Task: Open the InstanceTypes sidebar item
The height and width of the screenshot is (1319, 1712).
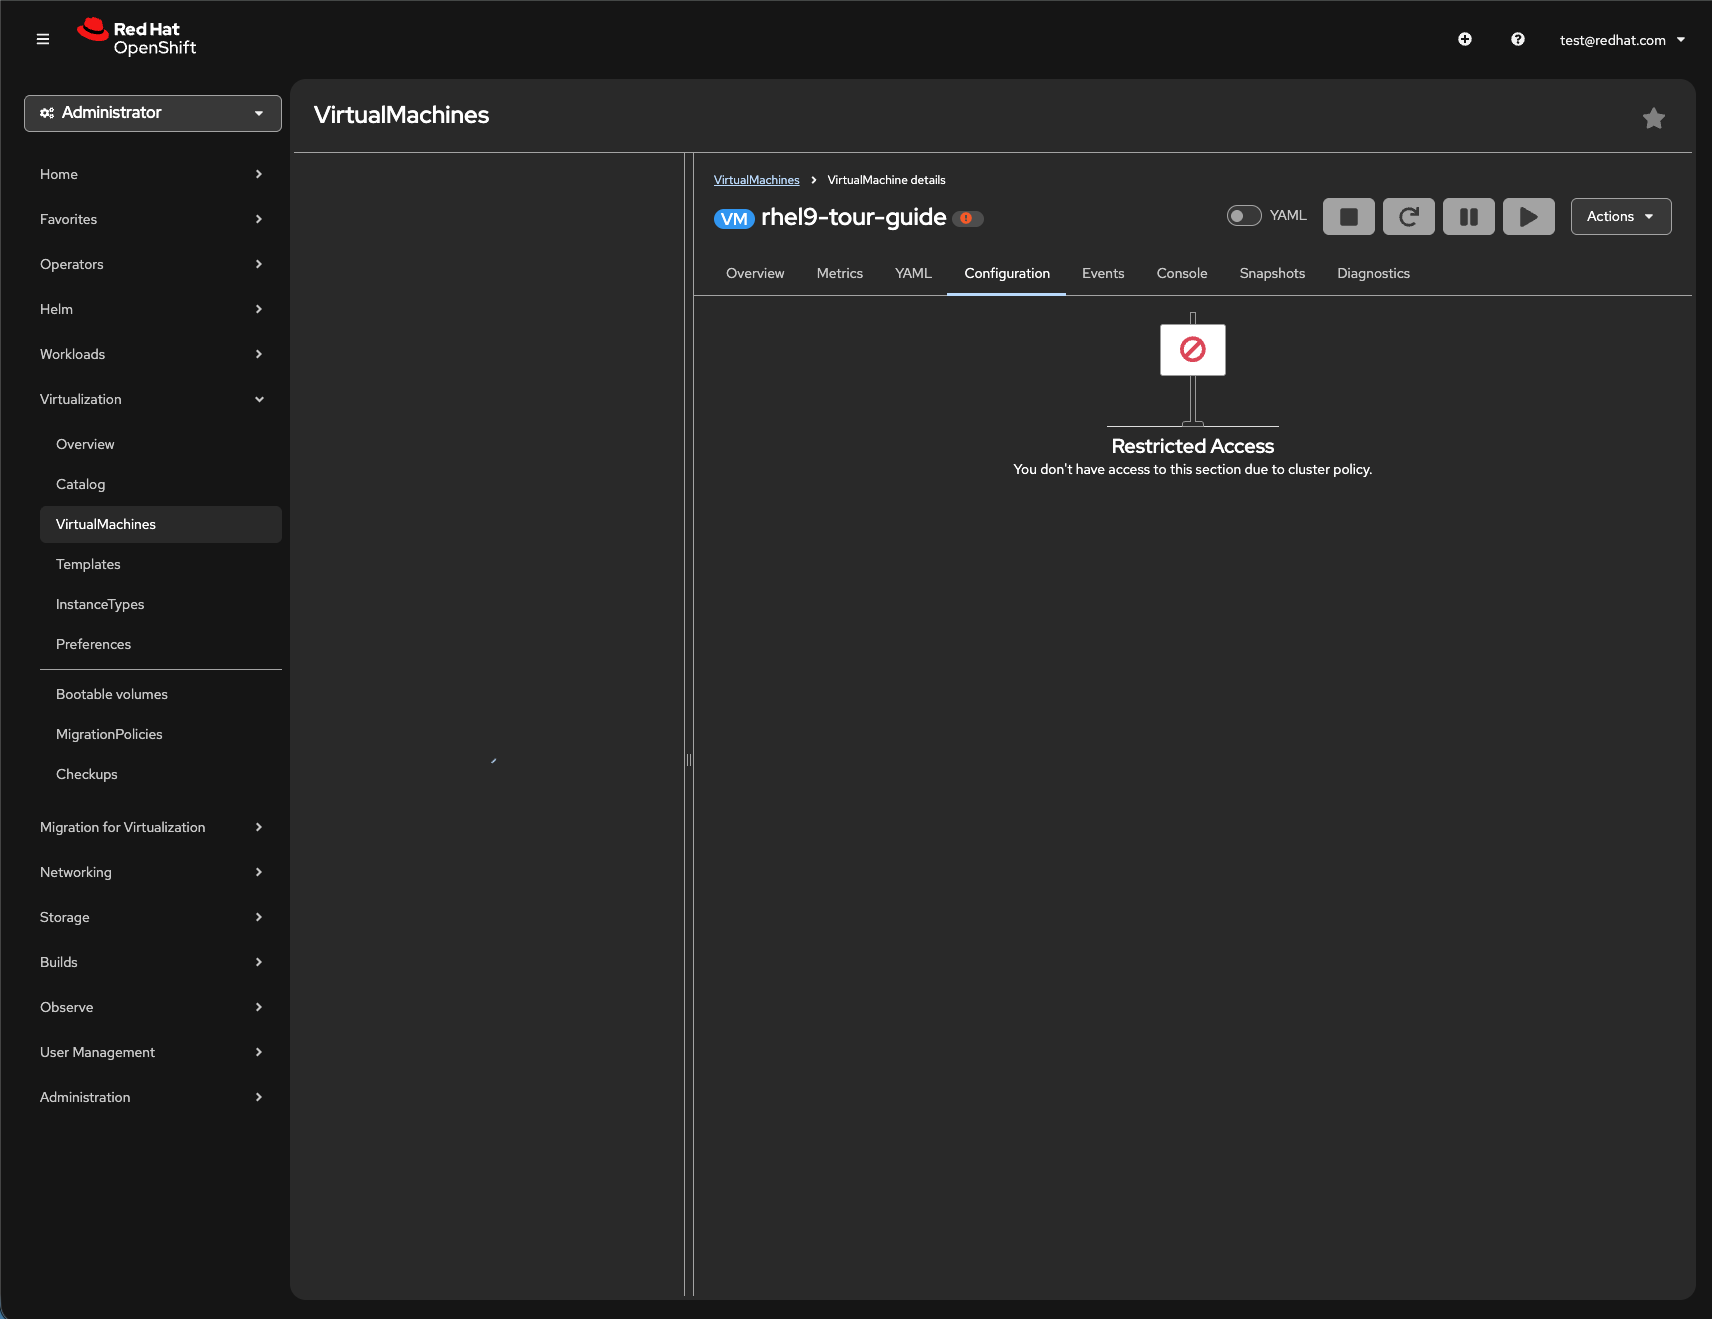Action: coord(161,604)
